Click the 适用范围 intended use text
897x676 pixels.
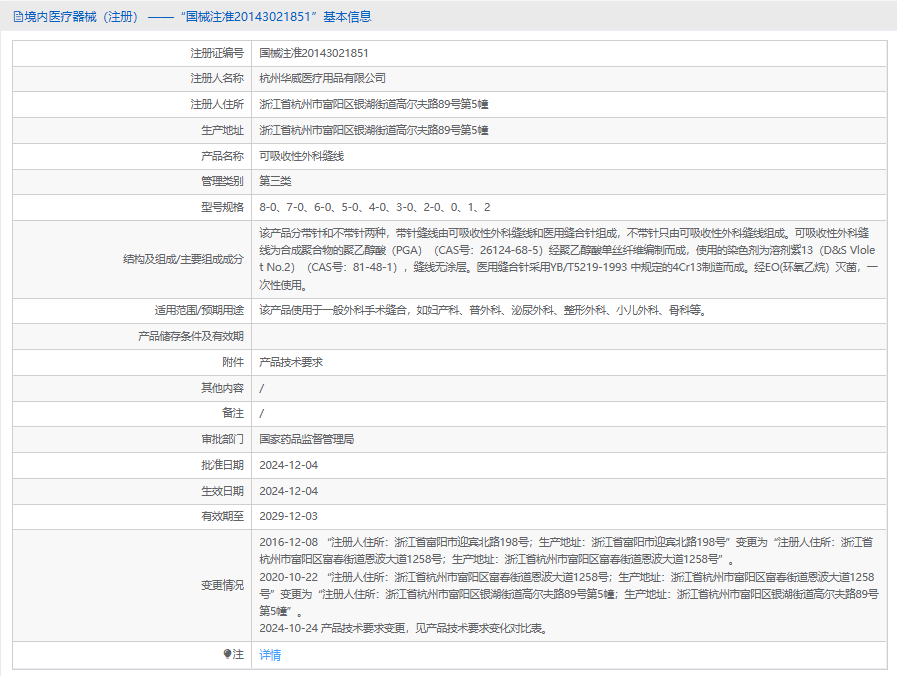[483, 310]
